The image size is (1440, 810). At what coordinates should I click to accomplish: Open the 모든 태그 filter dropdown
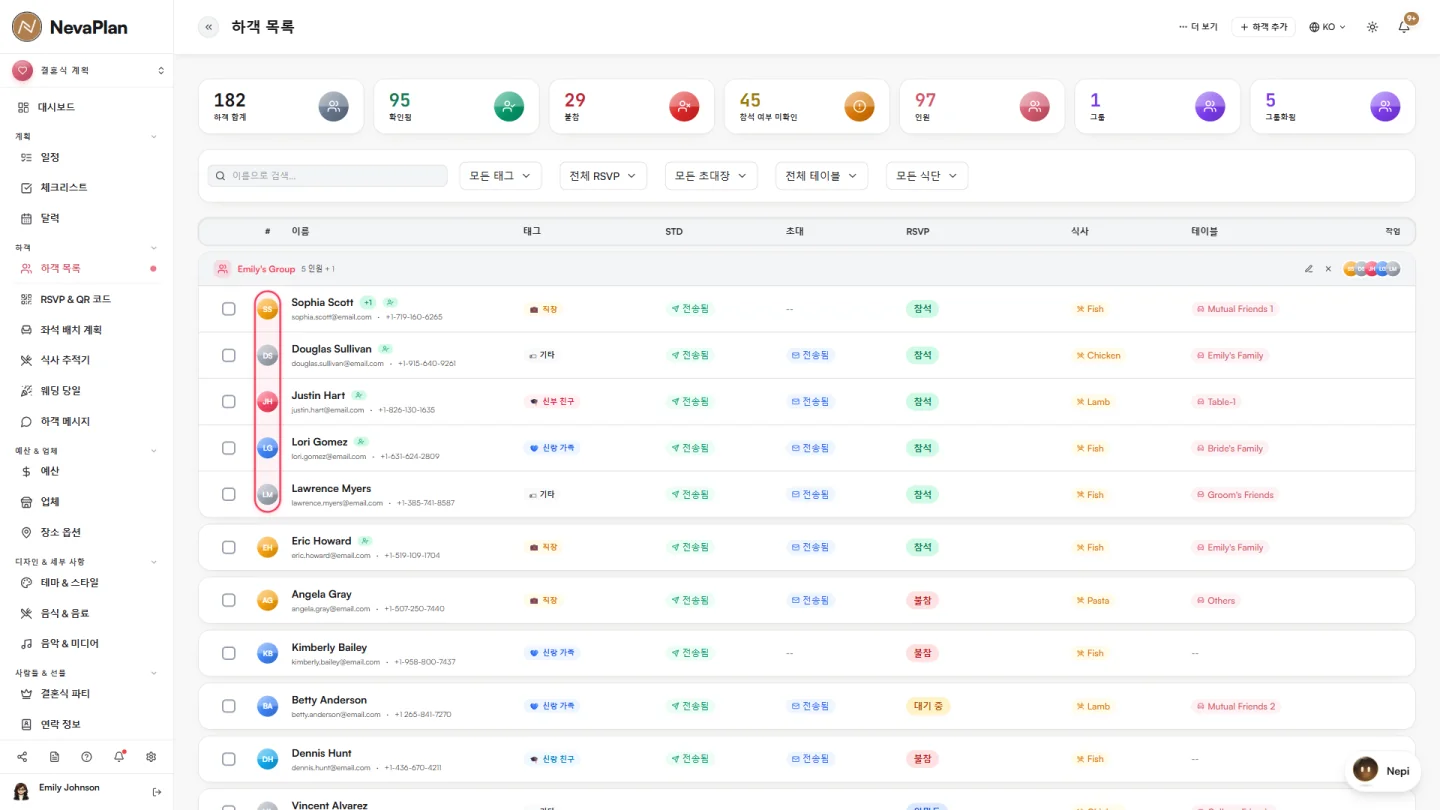point(500,176)
